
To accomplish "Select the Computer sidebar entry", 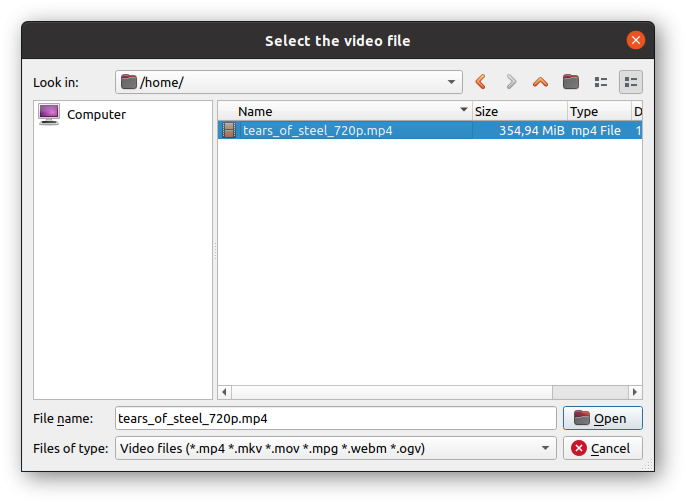I will click(82, 115).
